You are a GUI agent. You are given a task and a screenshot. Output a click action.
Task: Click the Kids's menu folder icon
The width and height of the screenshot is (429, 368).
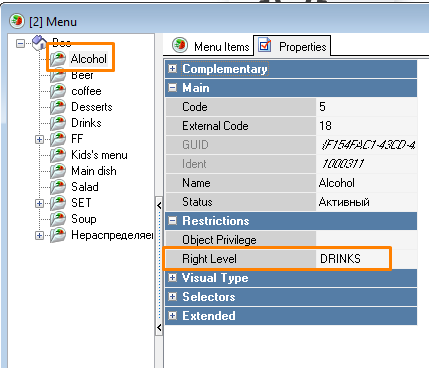click(58, 155)
